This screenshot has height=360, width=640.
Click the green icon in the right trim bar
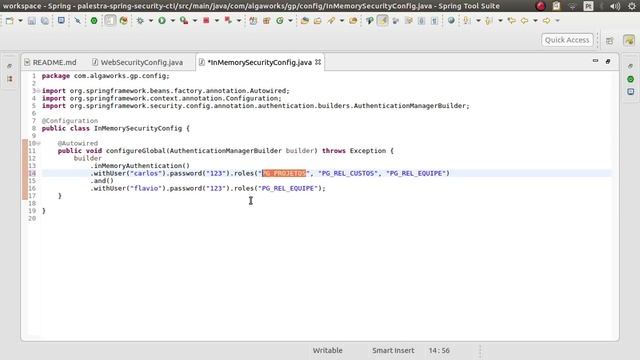[x=631, y=79]
